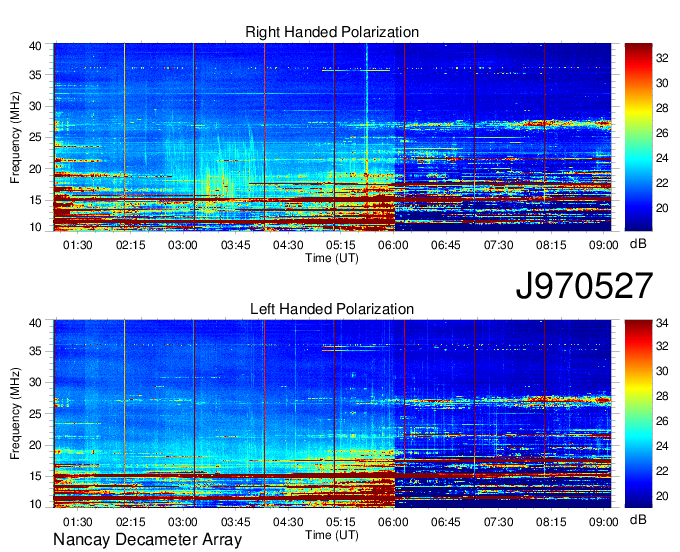The image size is (680, 552).
Task: Click the 34 dB value on the Left Handed color bar
Action: click(x=662, y=323)
